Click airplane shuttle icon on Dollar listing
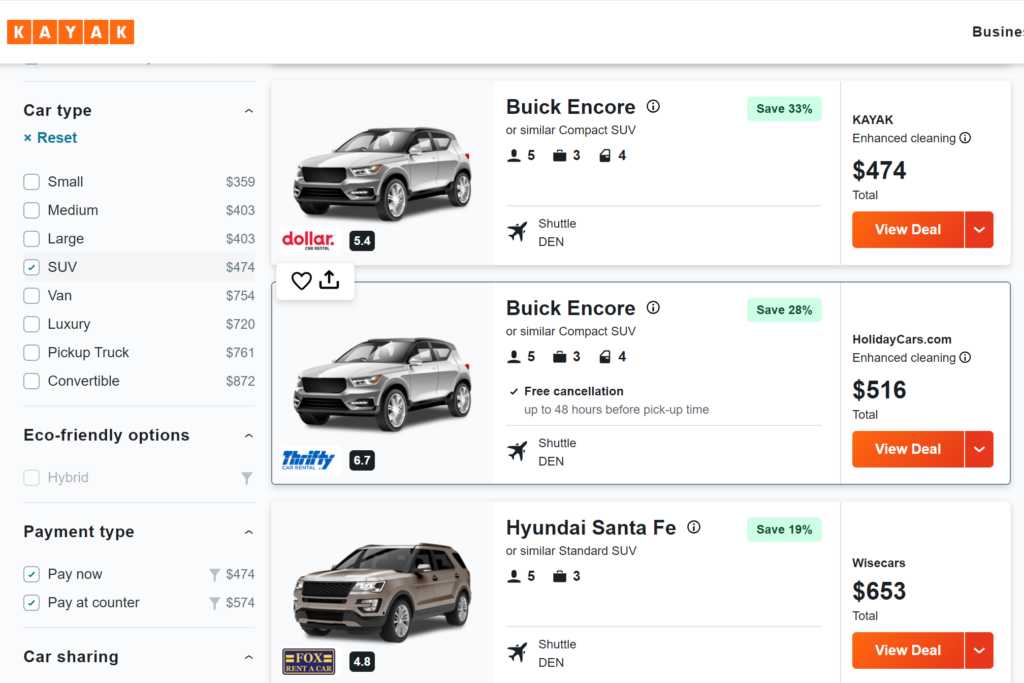This screenshot has height=683, width=1024. tap(517, 232)
